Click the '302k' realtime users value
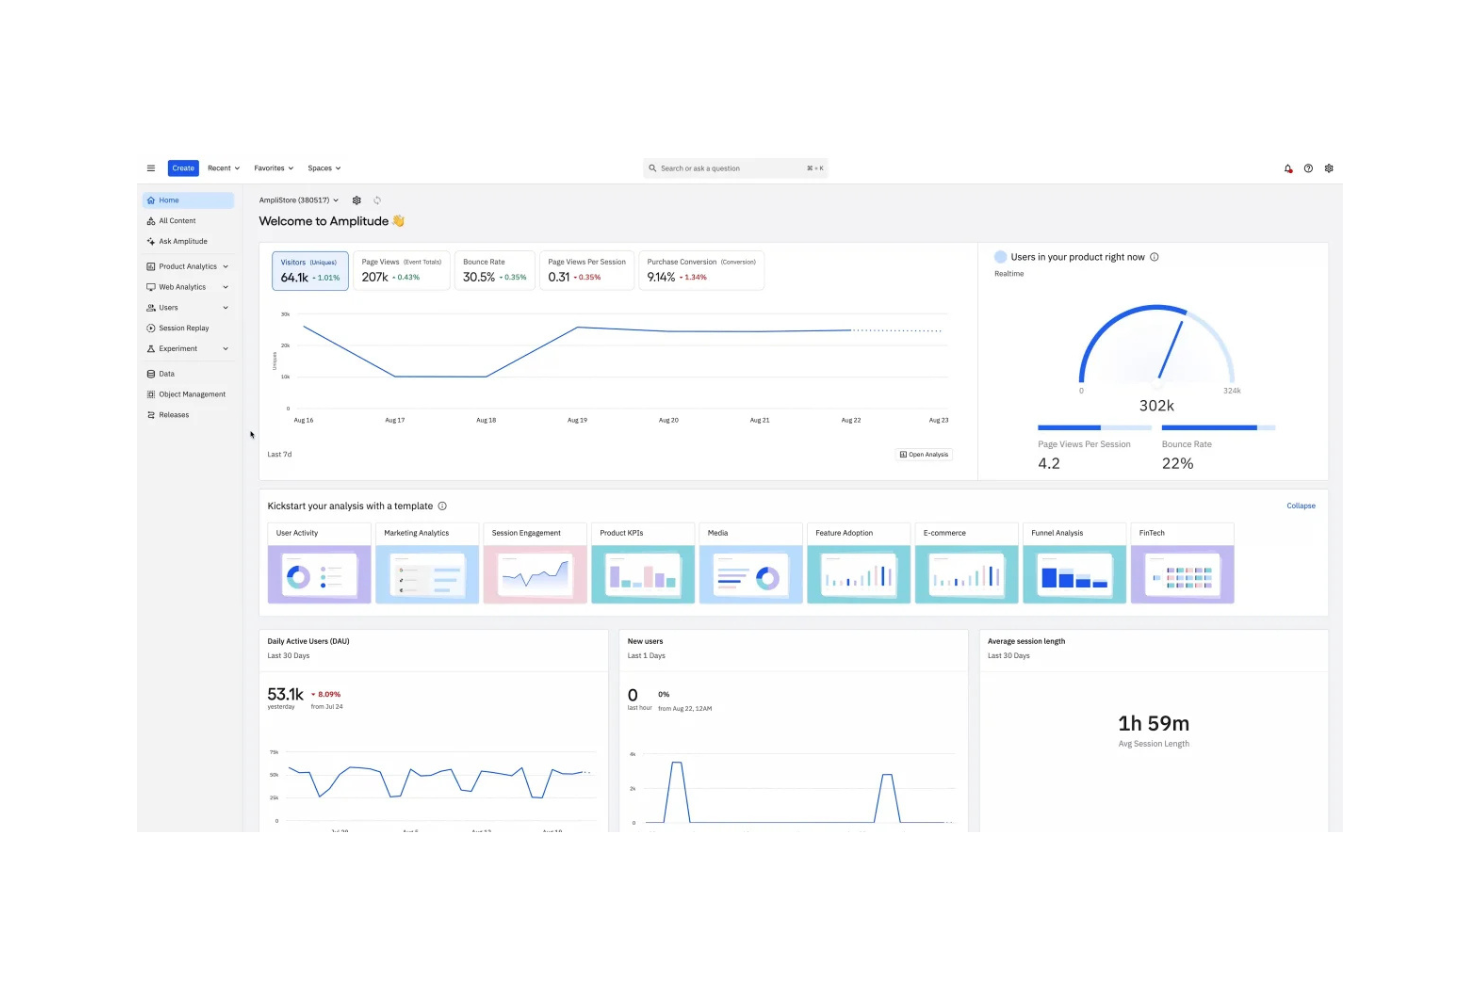This screenshot has width=1480, height=987. coord(1157,406)
